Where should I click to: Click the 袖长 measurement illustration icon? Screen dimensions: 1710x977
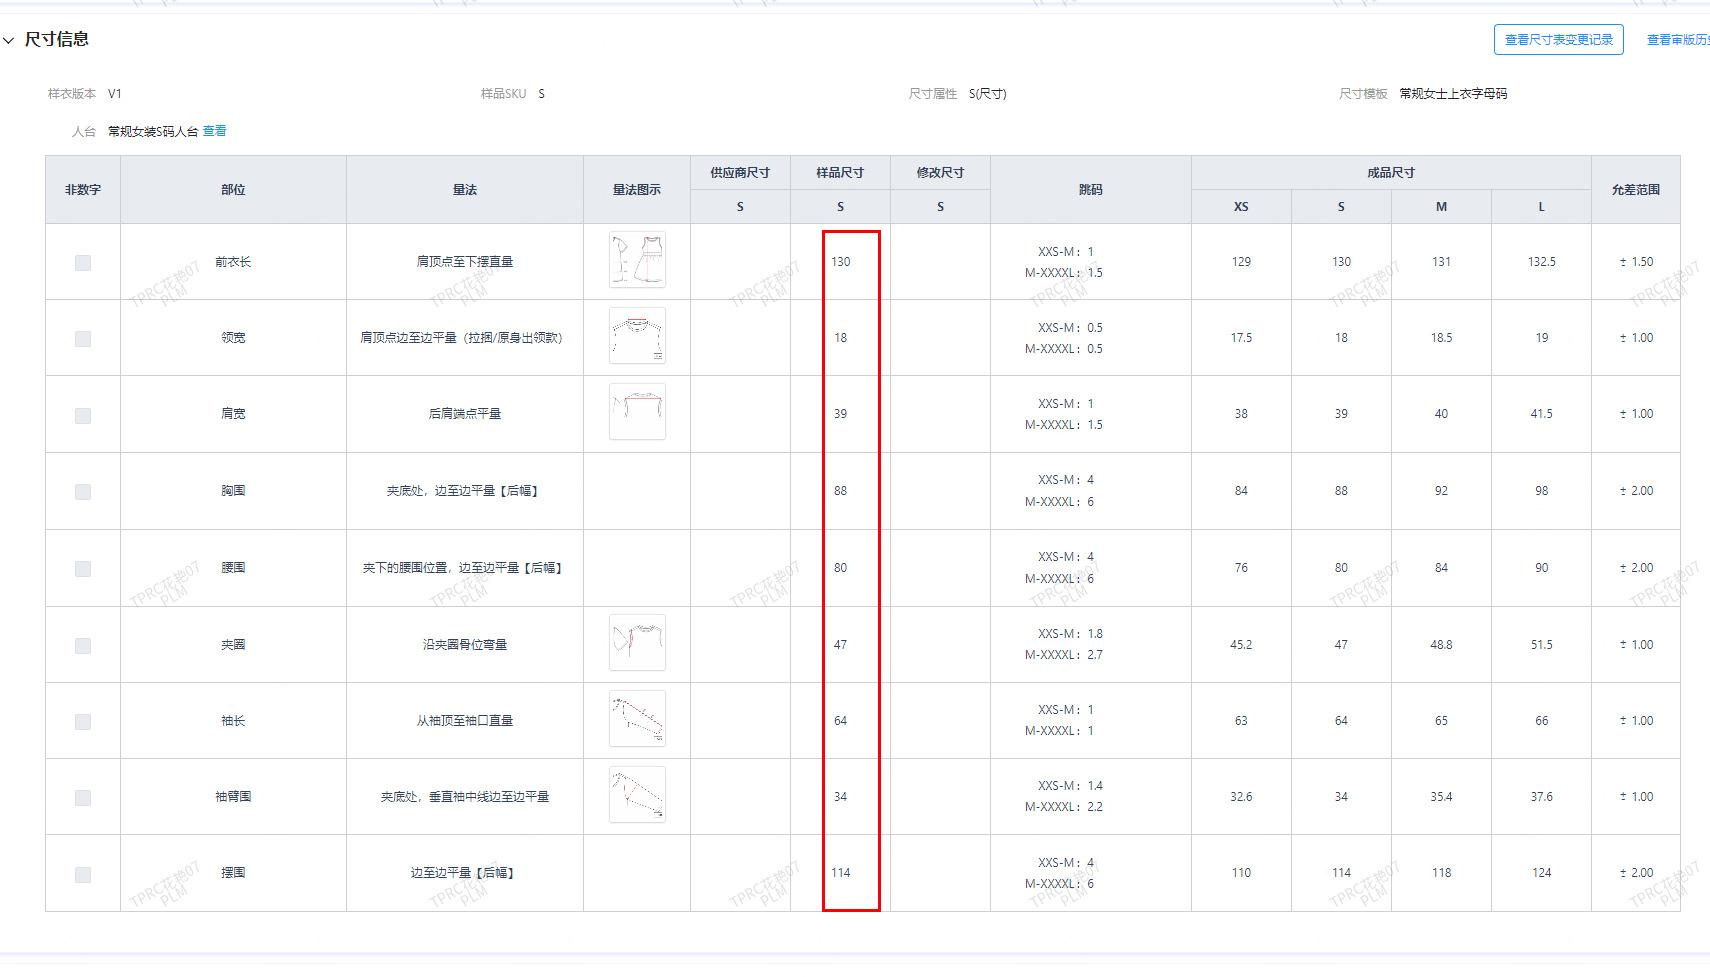click(x=637, y=719)
